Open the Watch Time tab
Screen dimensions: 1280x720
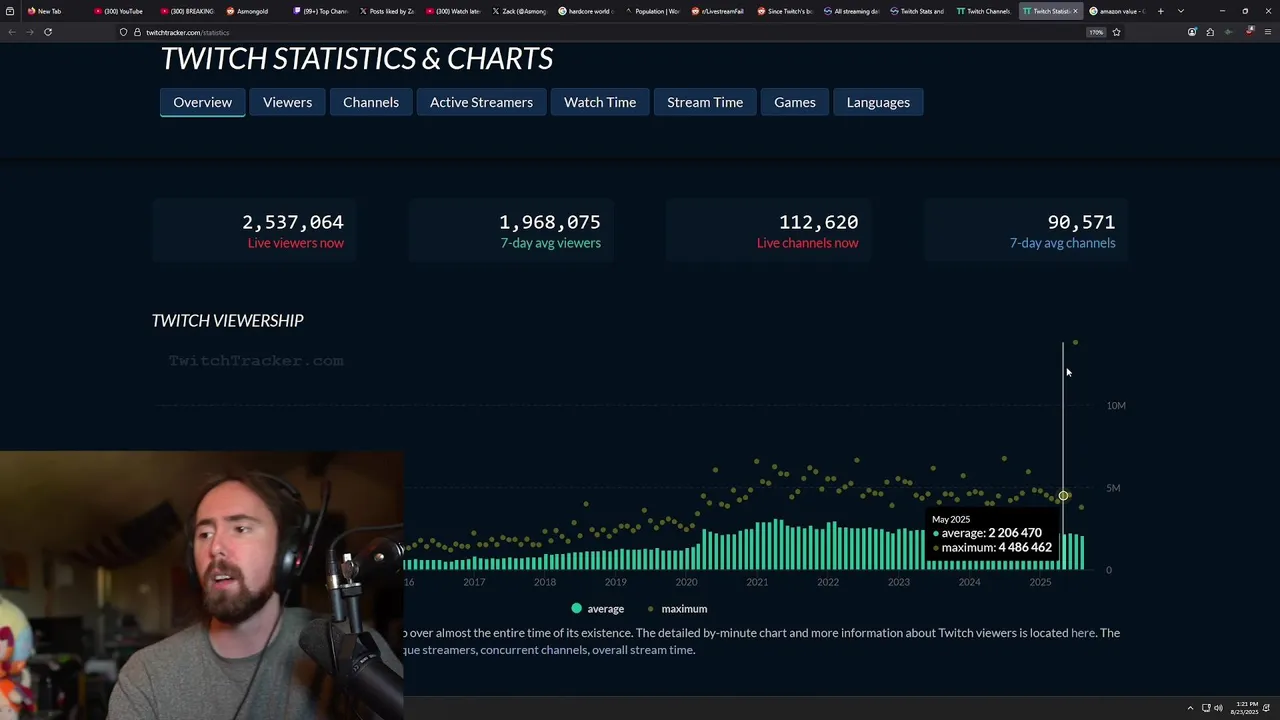coord(600,102)
